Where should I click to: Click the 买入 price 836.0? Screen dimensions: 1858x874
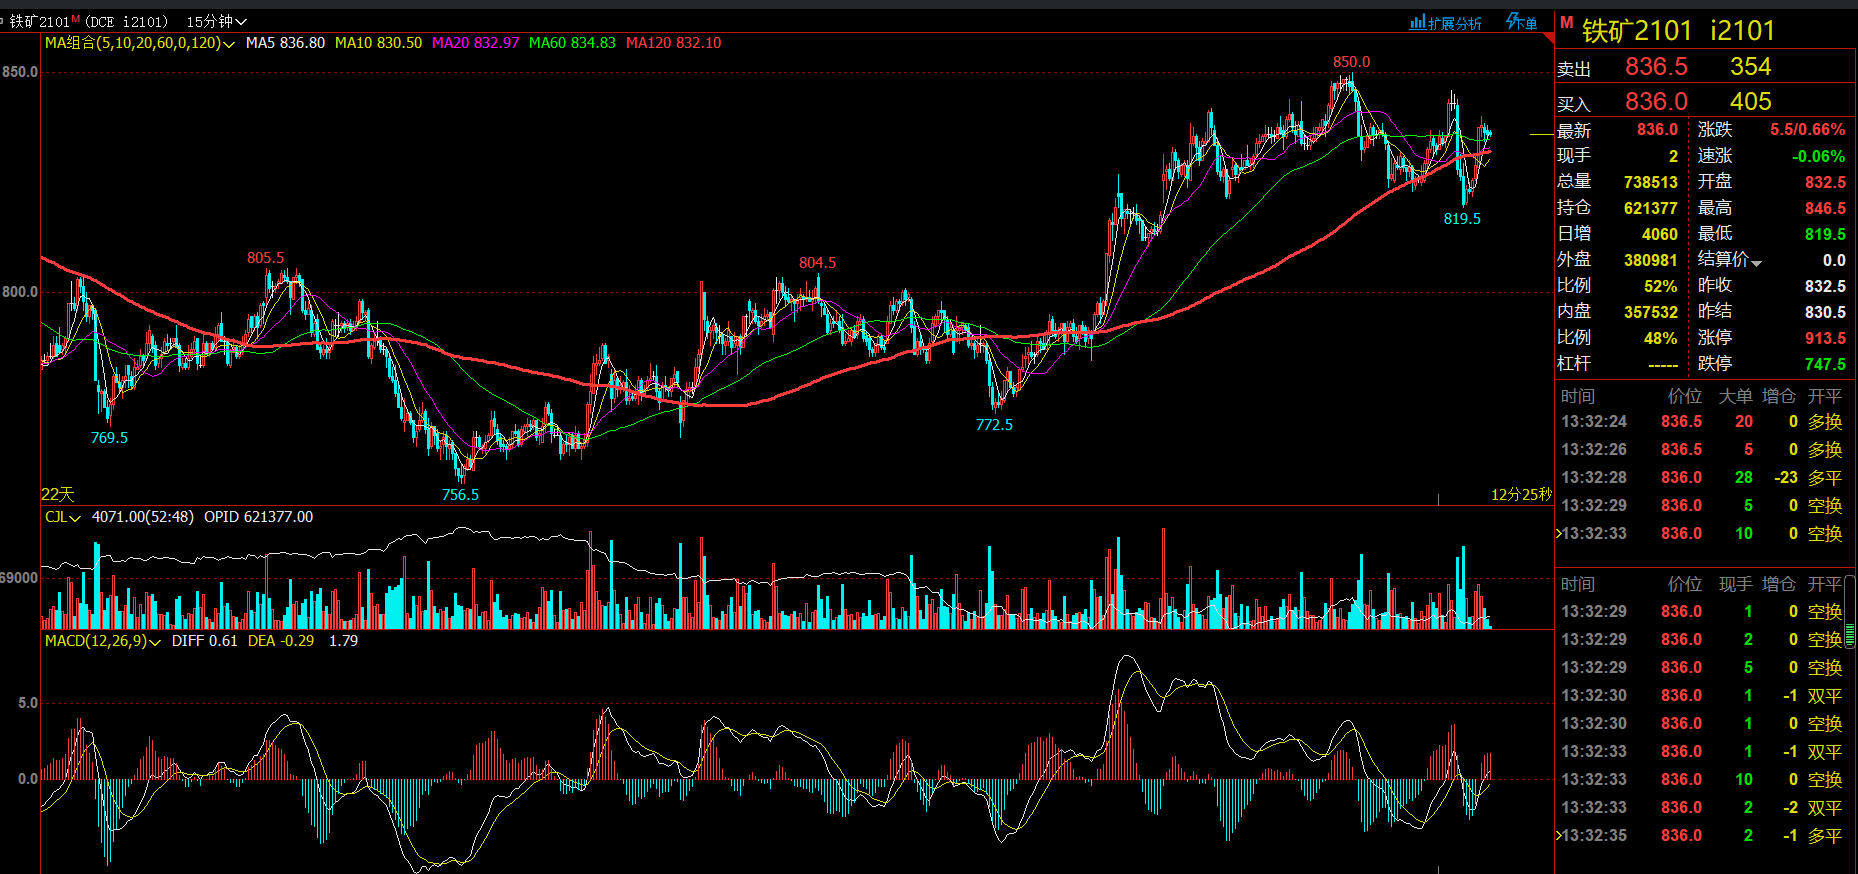1656,102
